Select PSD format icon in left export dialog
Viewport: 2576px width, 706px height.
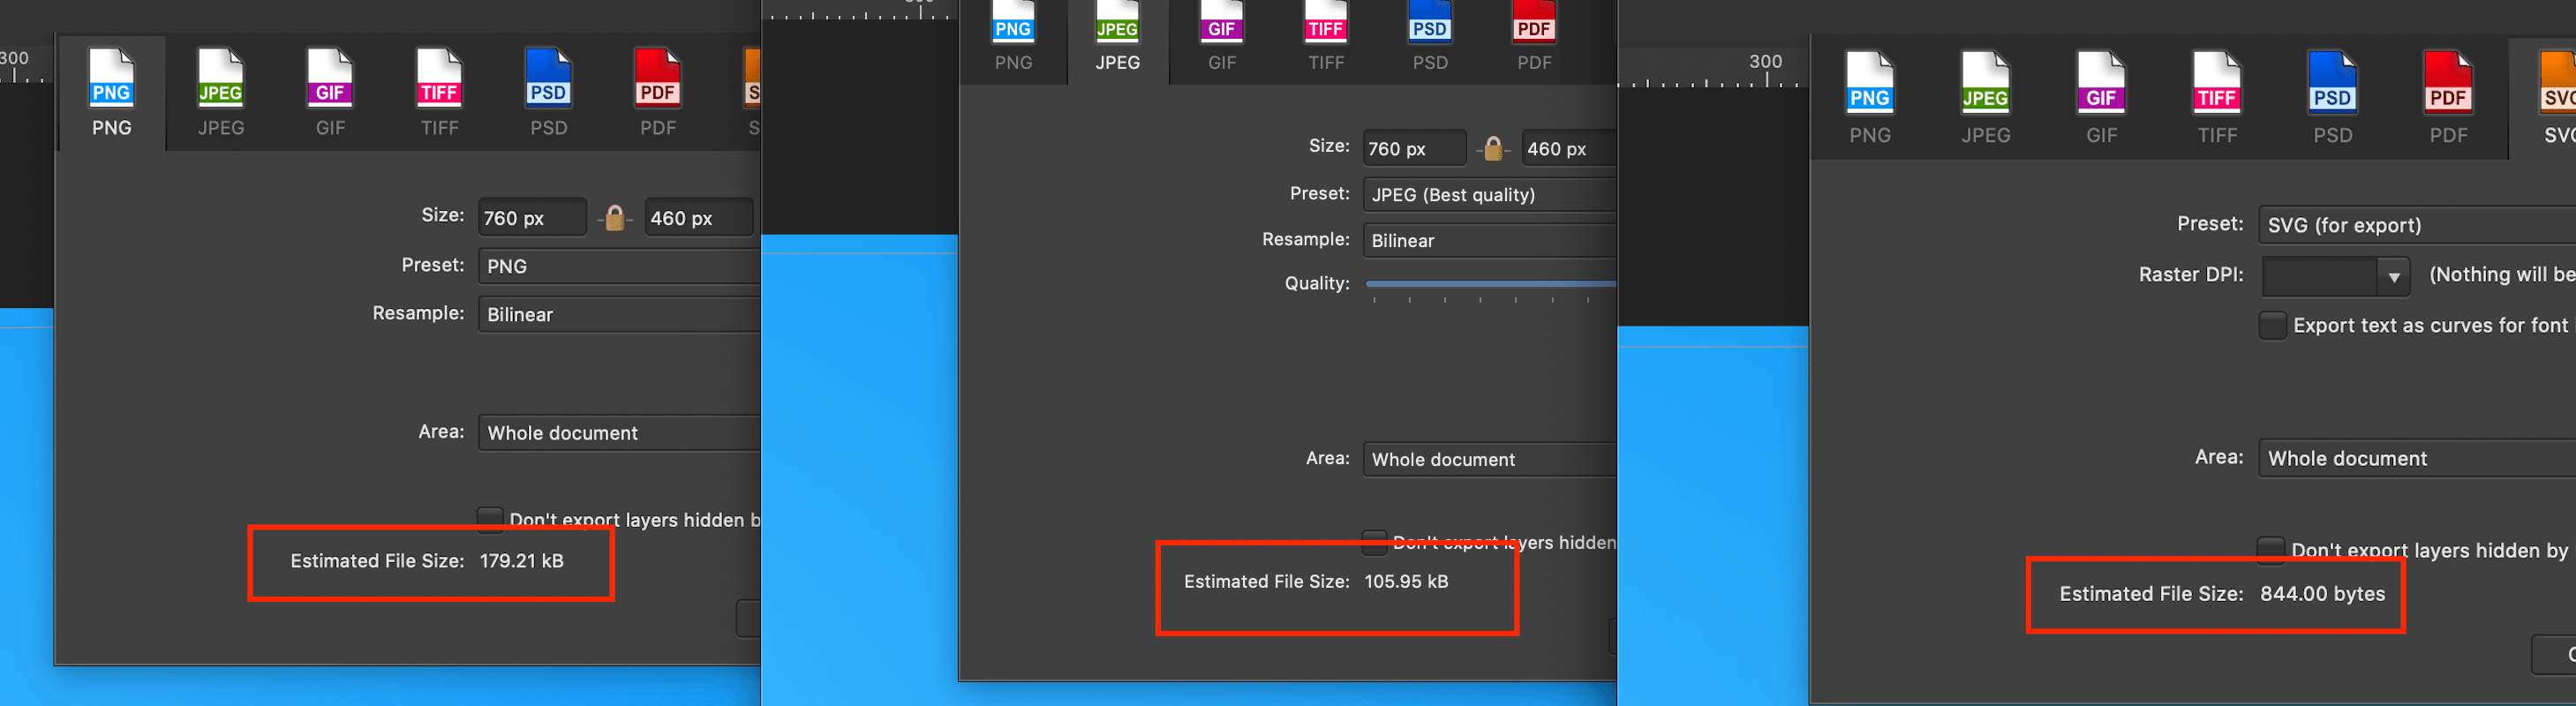(x=548, y=79)
